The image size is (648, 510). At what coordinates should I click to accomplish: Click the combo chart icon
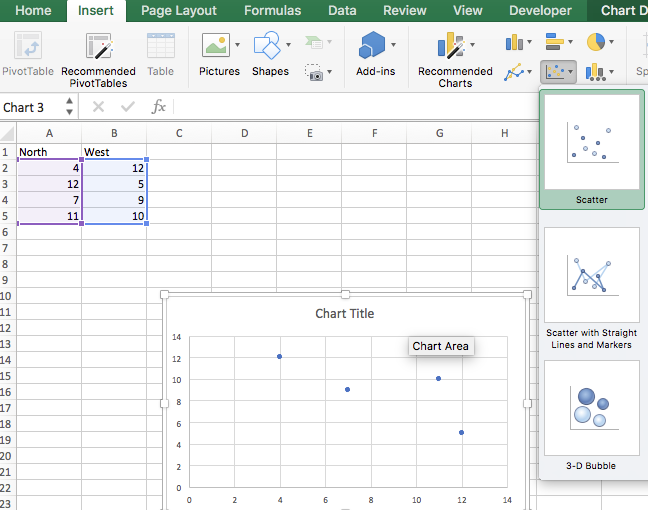[596, 72]
